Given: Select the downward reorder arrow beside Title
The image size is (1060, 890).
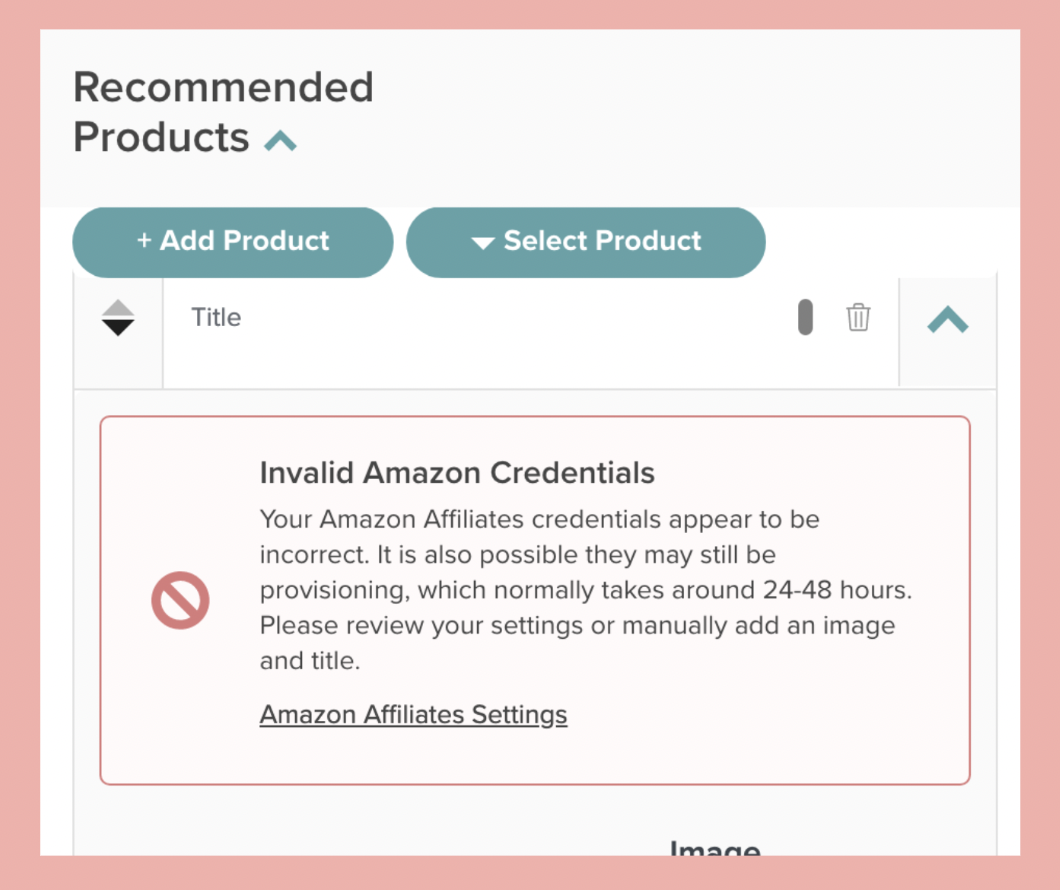Looking at the screenshot, I should click(117, 326).
